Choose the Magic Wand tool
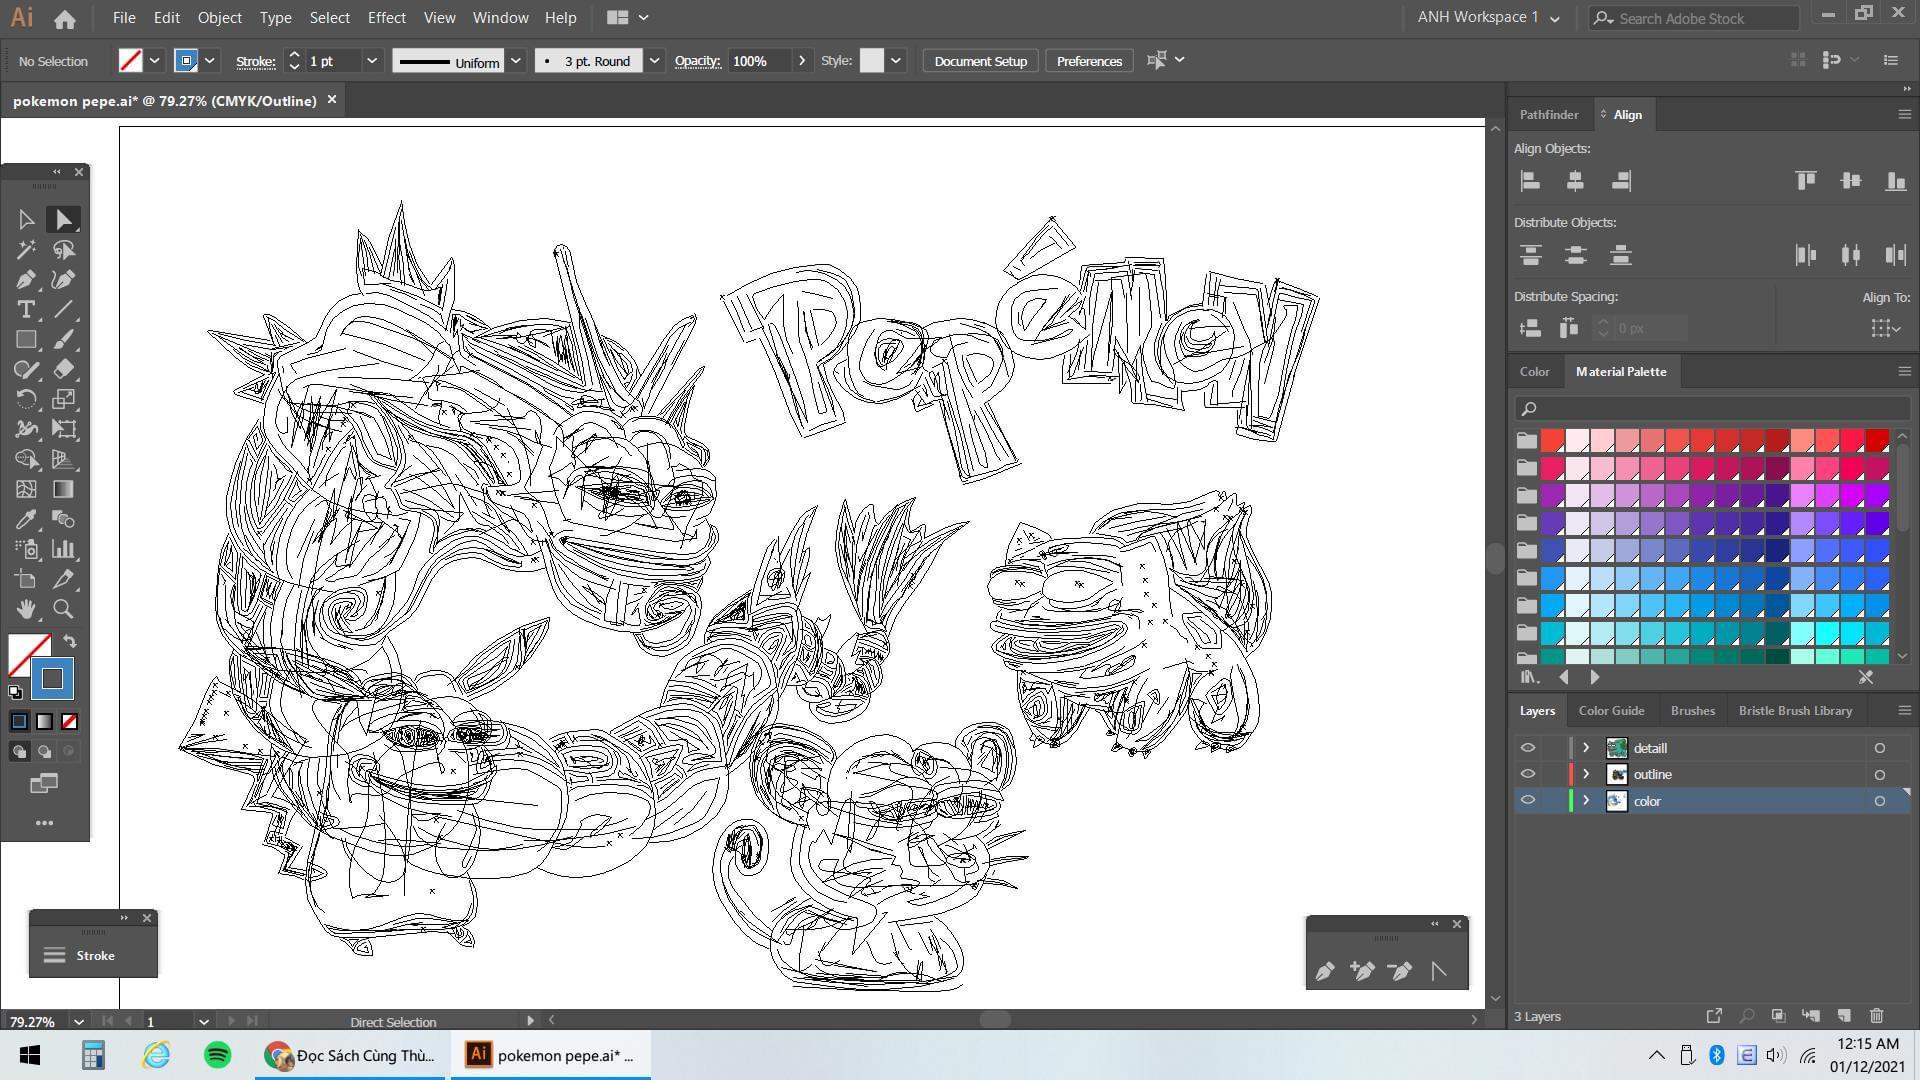The height and width of the screenshot is (1080, 1920). click(26, 250)
